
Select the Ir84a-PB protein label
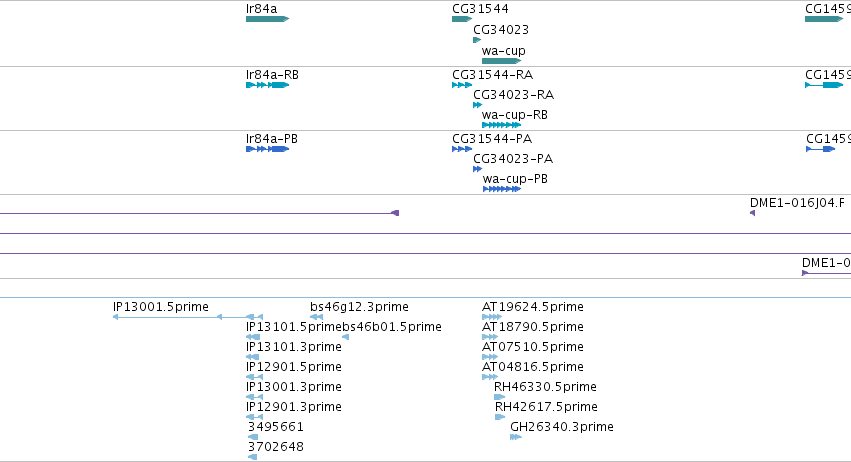click(x=271, y=139)
